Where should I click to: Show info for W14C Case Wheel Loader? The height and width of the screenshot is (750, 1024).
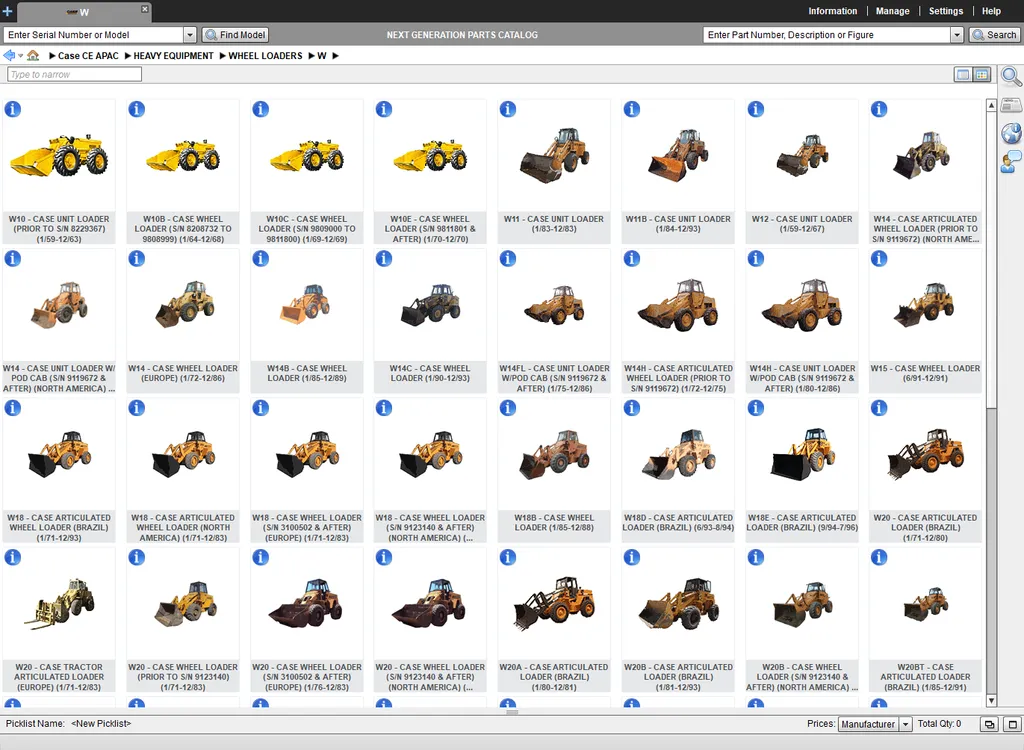coord(384,259)
